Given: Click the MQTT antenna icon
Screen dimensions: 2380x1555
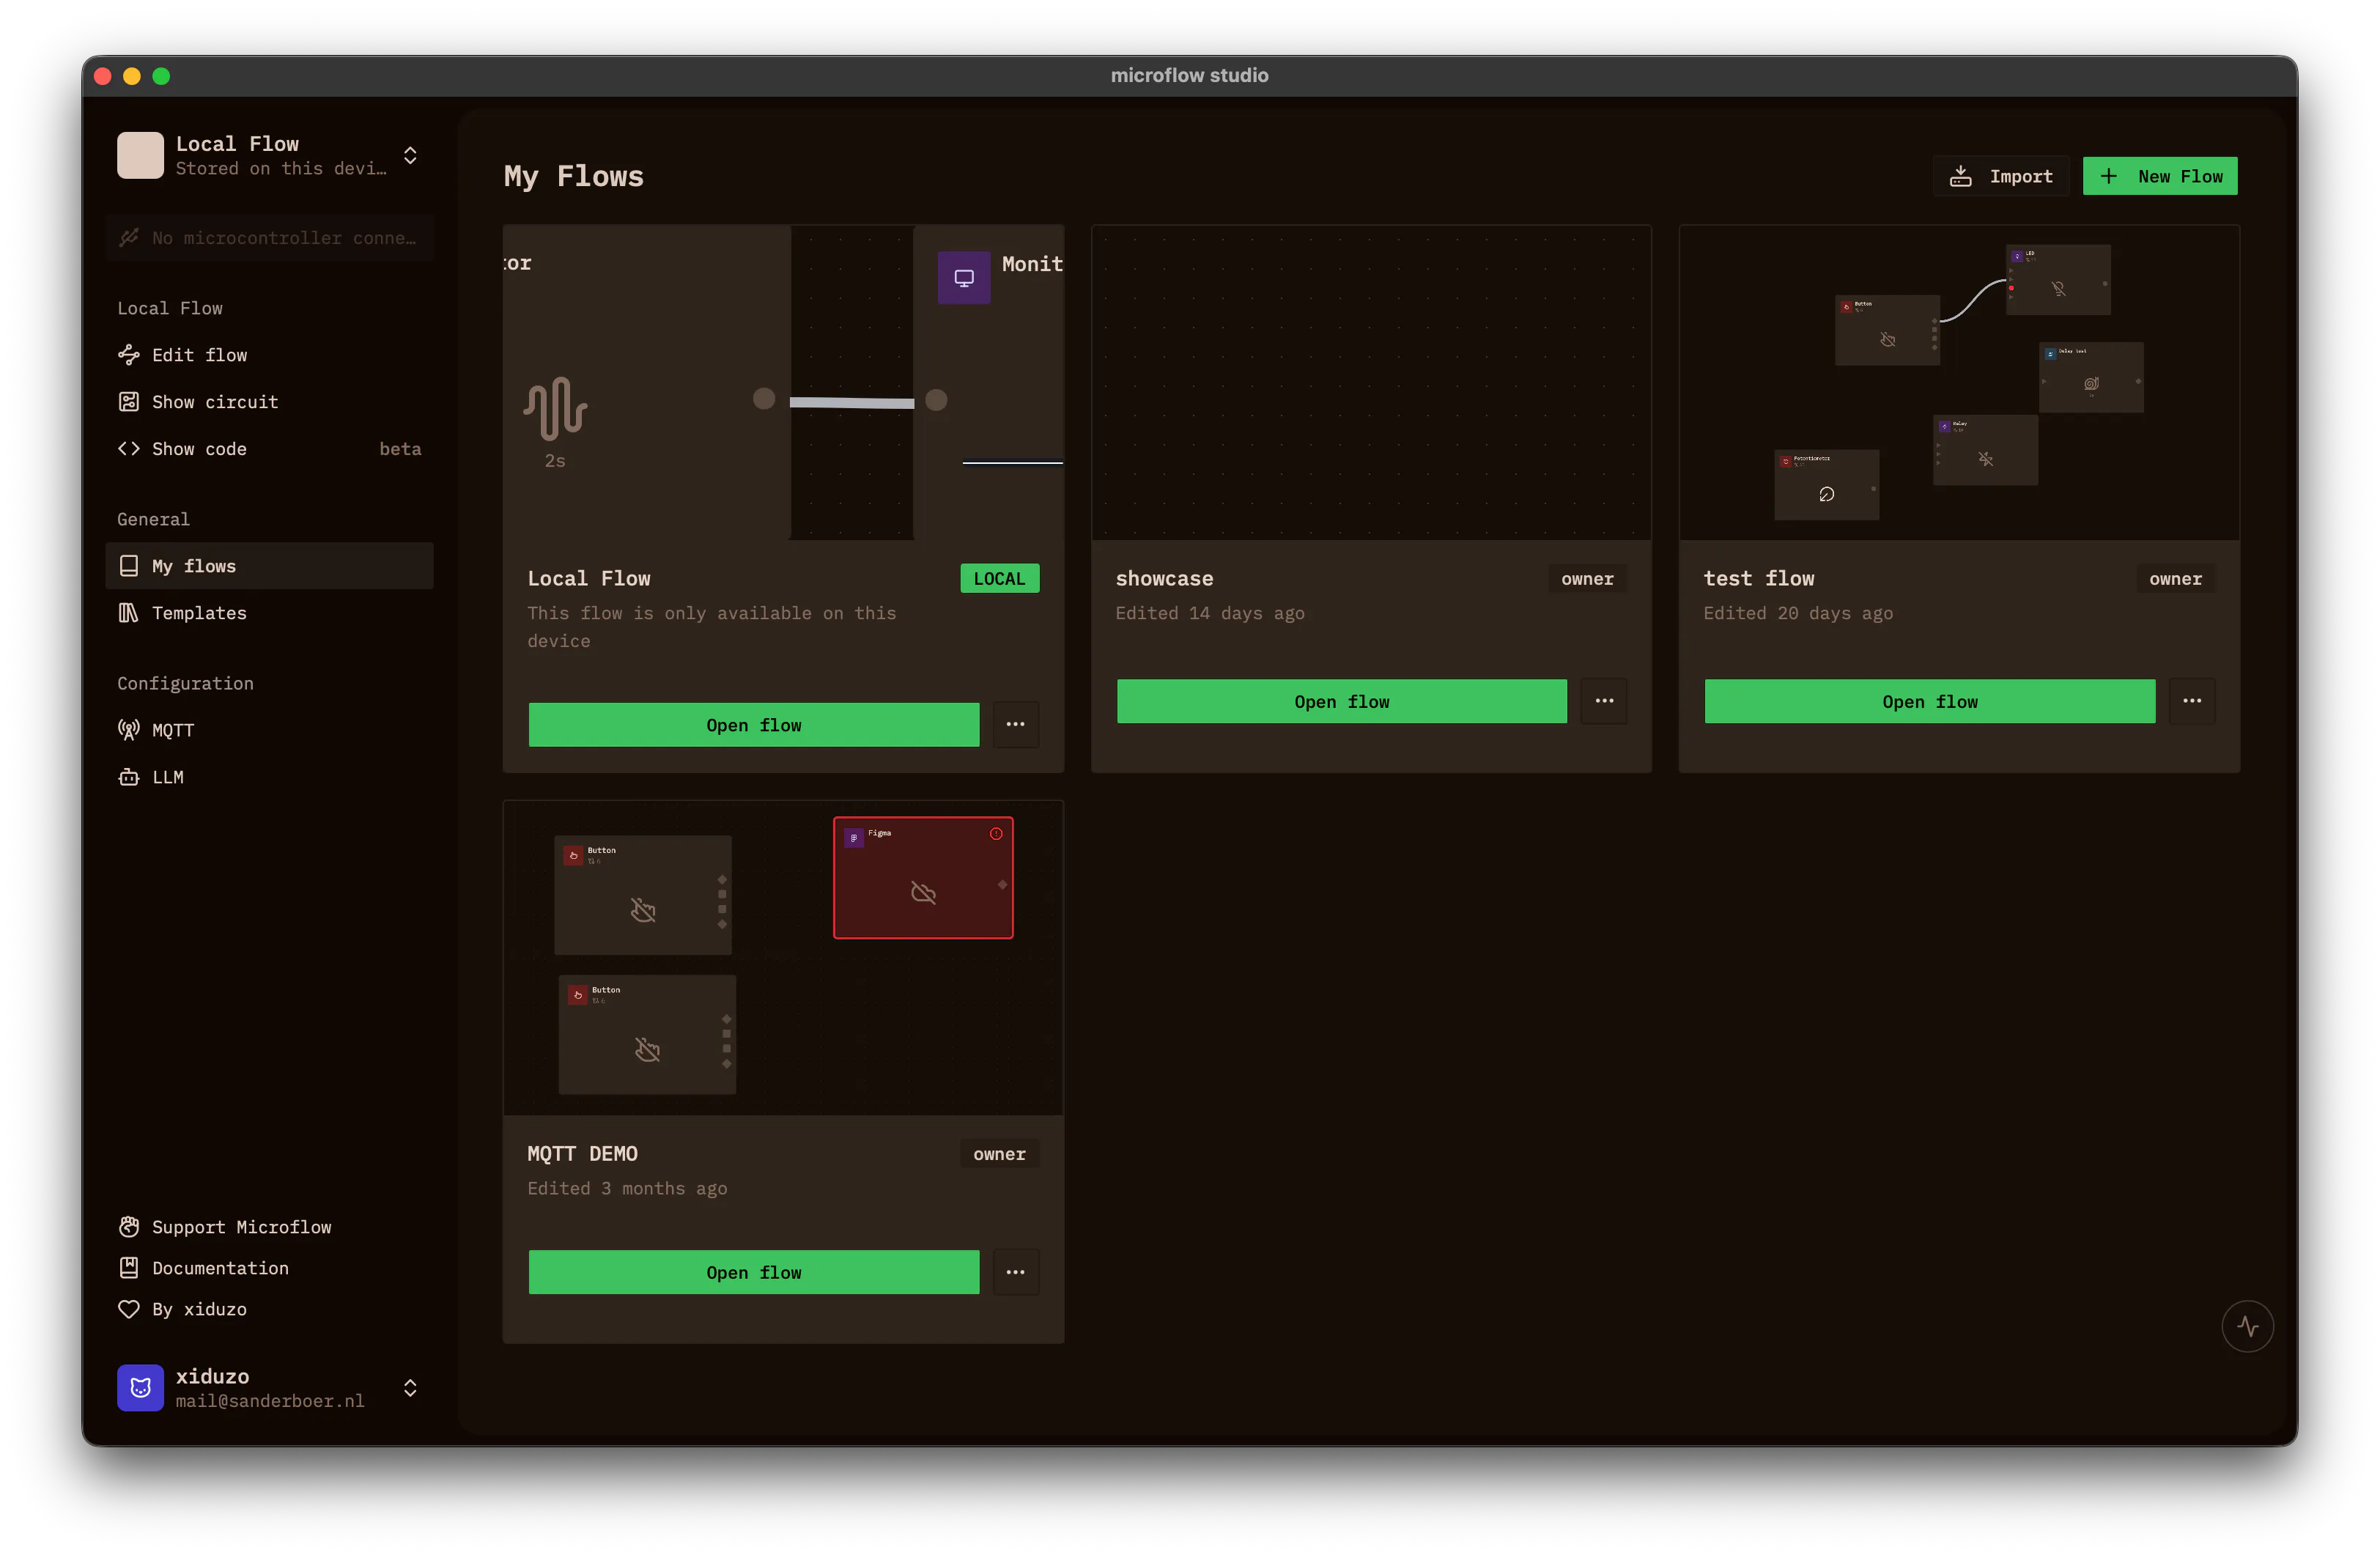Looking at the screenshot, I should [x=129, y=730].
